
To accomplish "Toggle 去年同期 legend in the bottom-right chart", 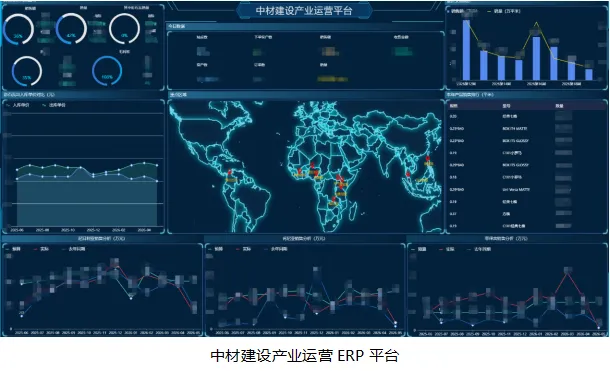I will coord(479,249).
